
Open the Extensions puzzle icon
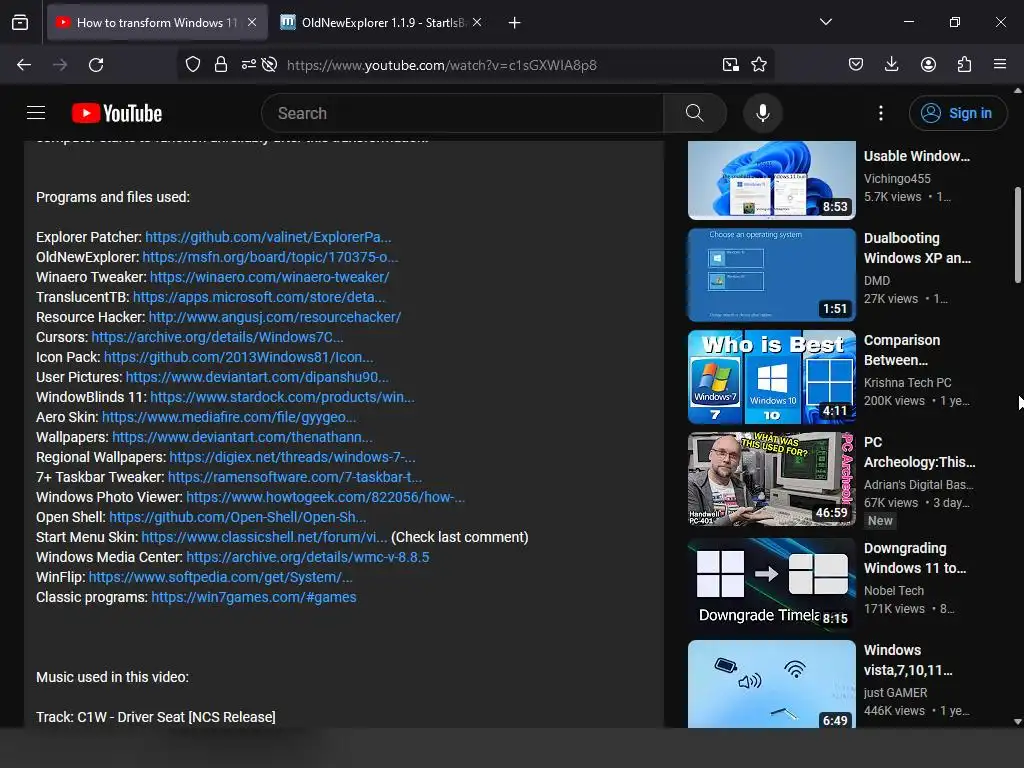click(964, 65)
